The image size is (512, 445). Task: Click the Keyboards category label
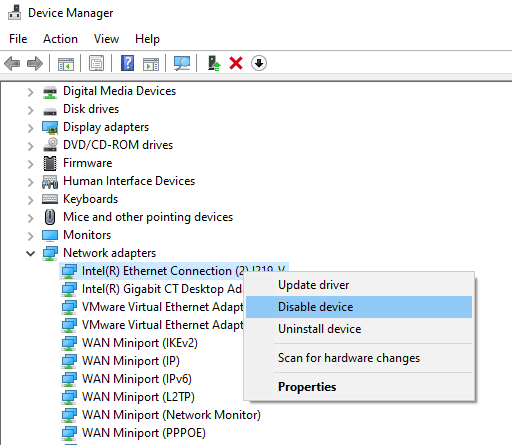[x=91, y=199]
